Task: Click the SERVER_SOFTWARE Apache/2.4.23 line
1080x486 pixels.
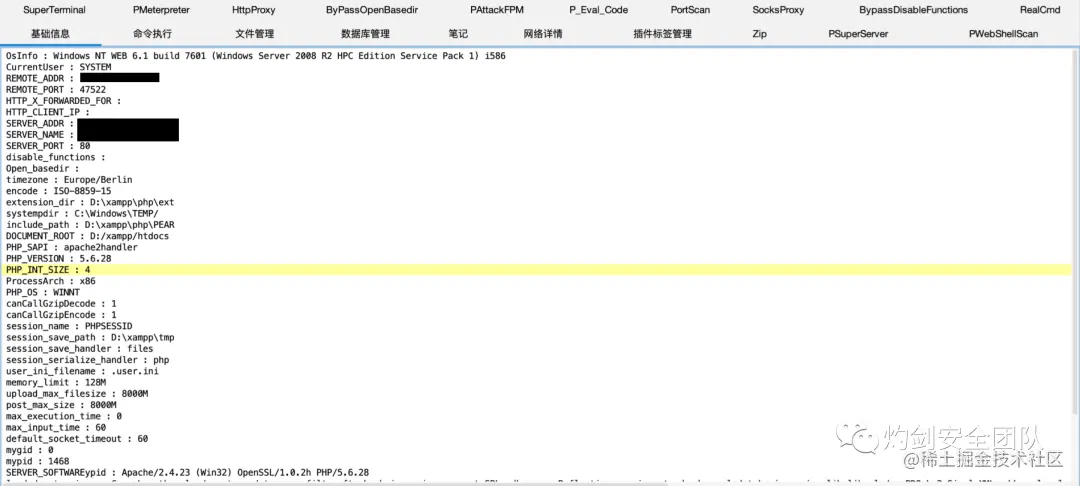Action: click(x=187, y=472)
